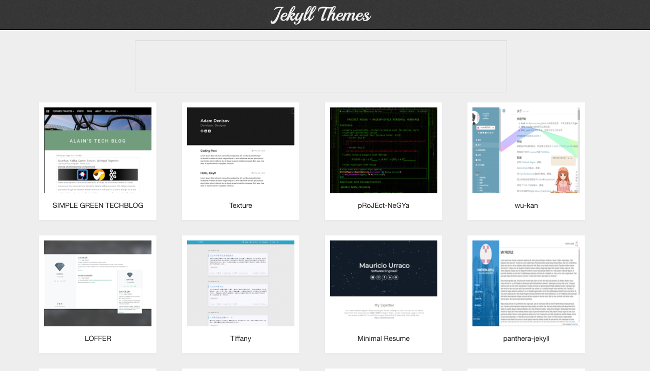Screen dimensions: 650x371
Task: Open the Minimal Resume theme screenshot
Action: click(x=383, y=283)
